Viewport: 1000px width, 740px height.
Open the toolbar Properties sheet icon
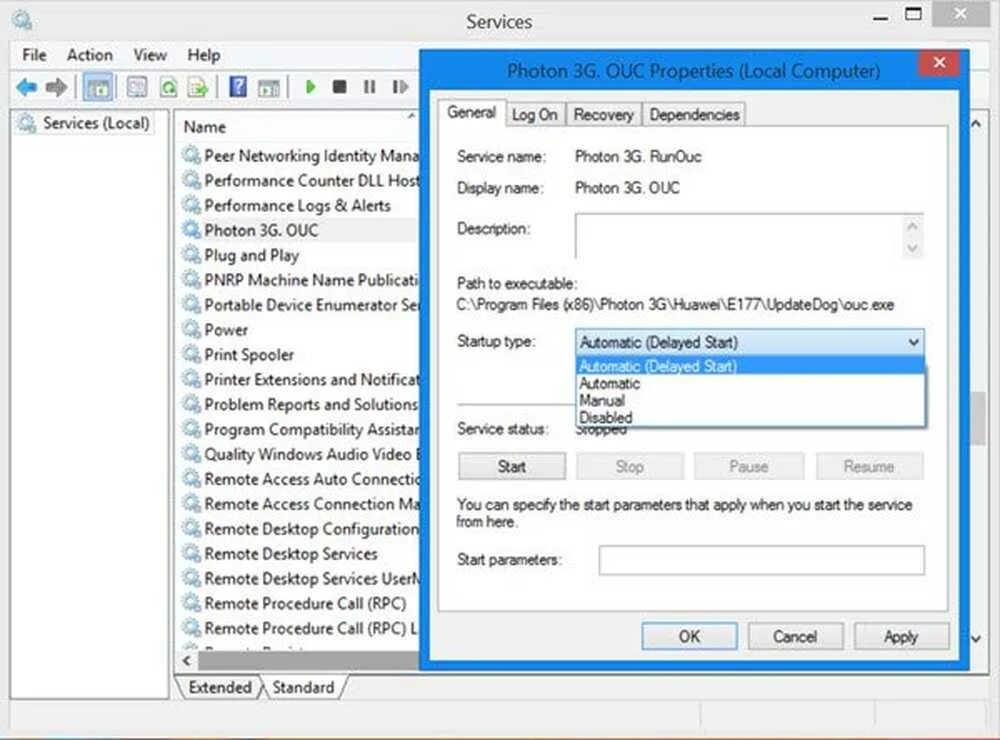click(136, 87)
